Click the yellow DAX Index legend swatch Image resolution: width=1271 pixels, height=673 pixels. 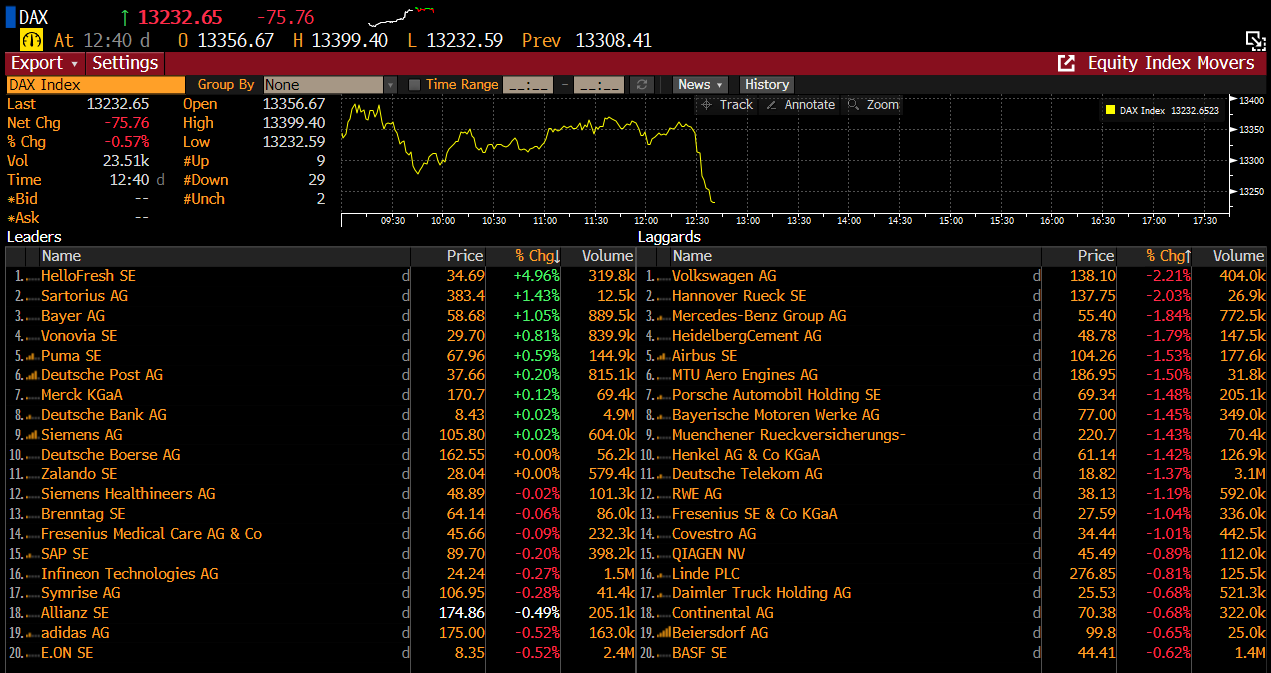pos(1110,110)
